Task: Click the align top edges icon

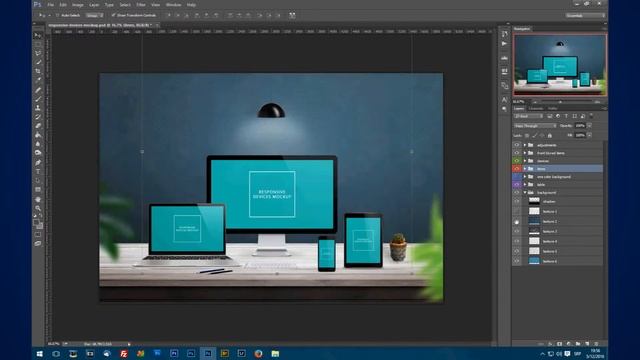Action: pyautogui.click(x=169, y=15)
